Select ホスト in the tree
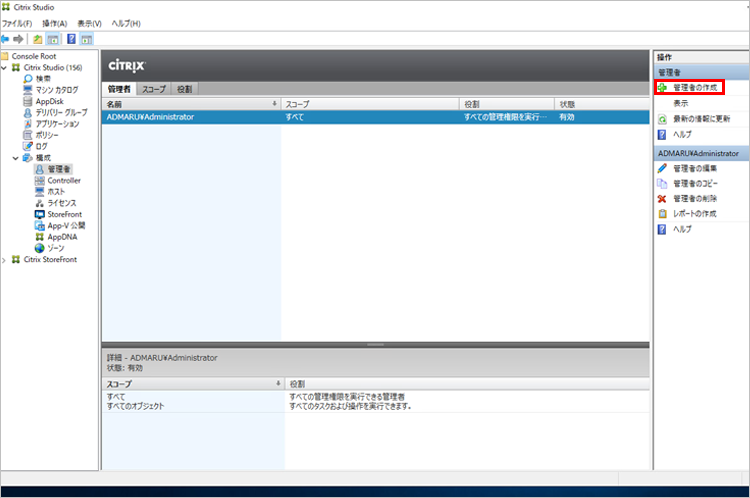750x498 pixels. point(56,191)
